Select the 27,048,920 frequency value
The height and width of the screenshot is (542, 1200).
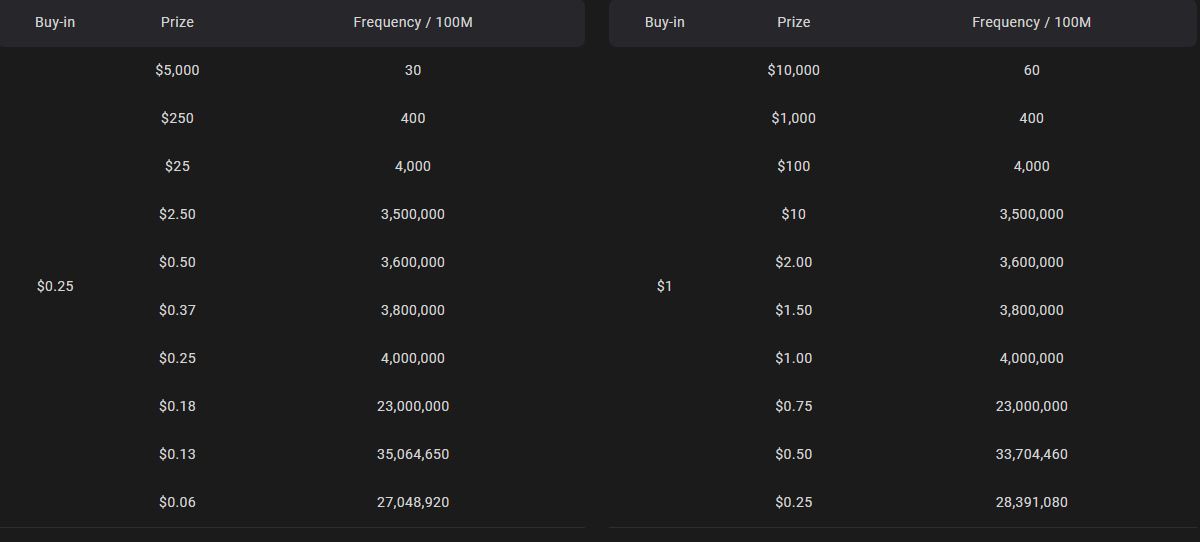413,502
